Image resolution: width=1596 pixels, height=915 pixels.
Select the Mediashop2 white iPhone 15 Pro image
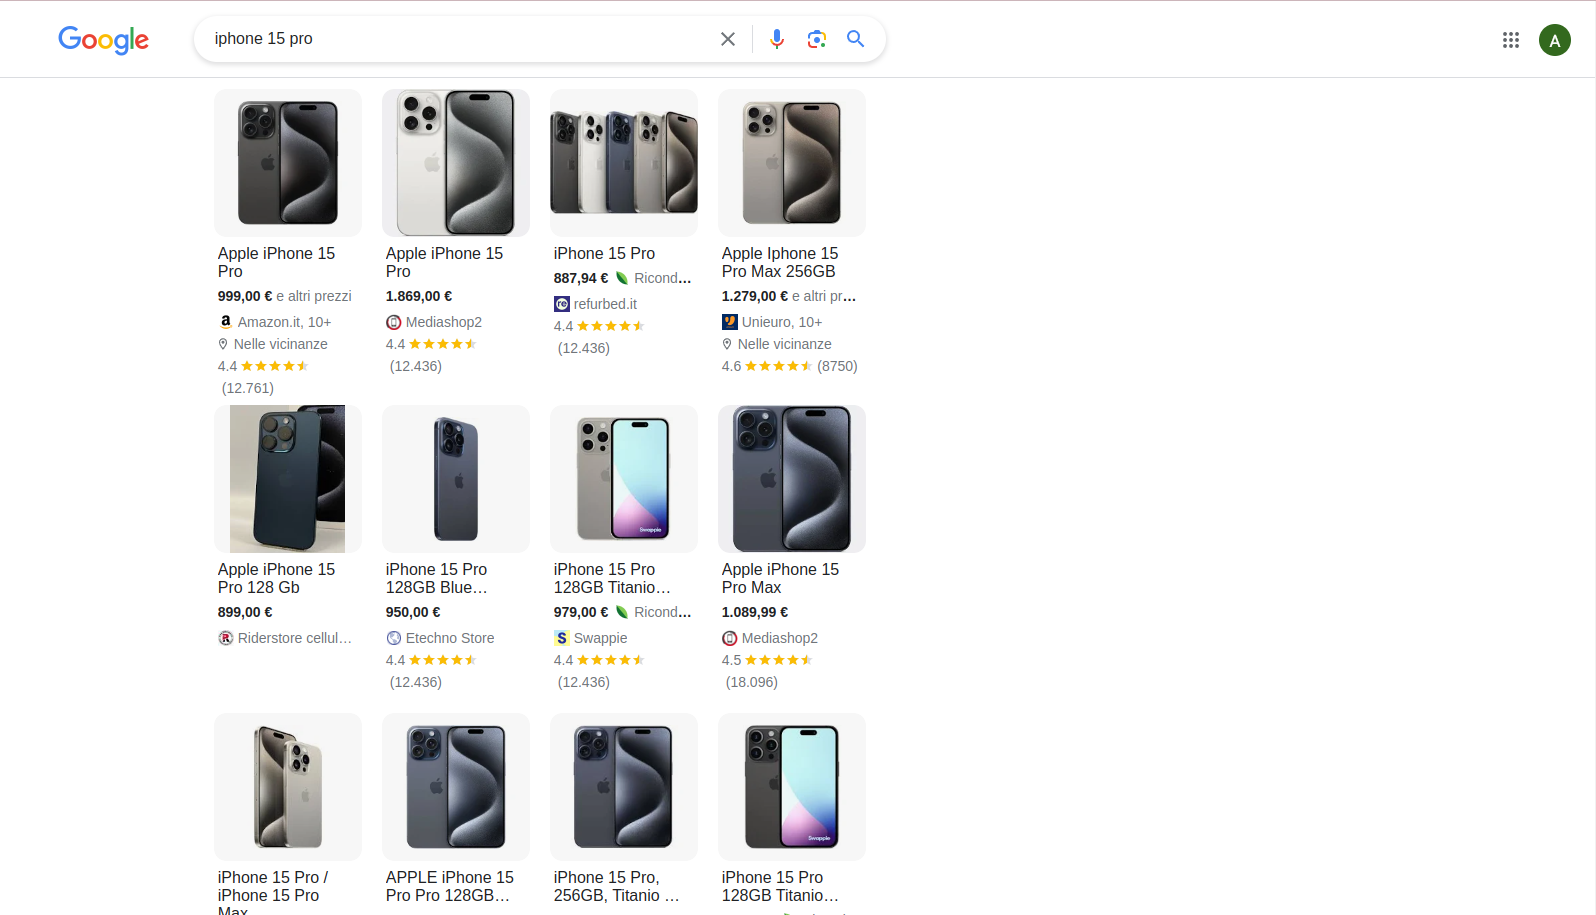(x=456, y=163)
